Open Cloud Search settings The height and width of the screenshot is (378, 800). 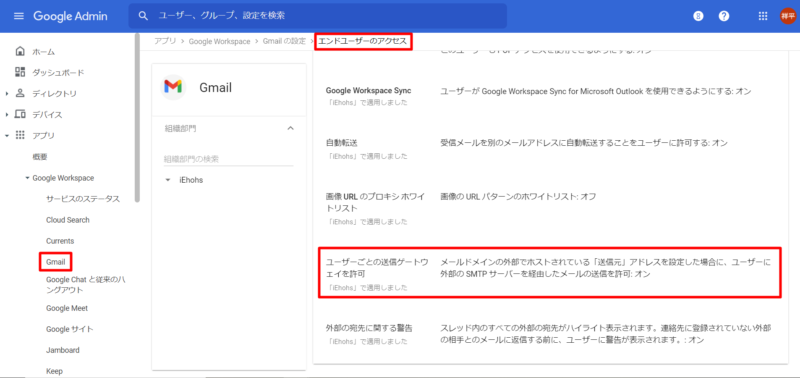(67, 220)
